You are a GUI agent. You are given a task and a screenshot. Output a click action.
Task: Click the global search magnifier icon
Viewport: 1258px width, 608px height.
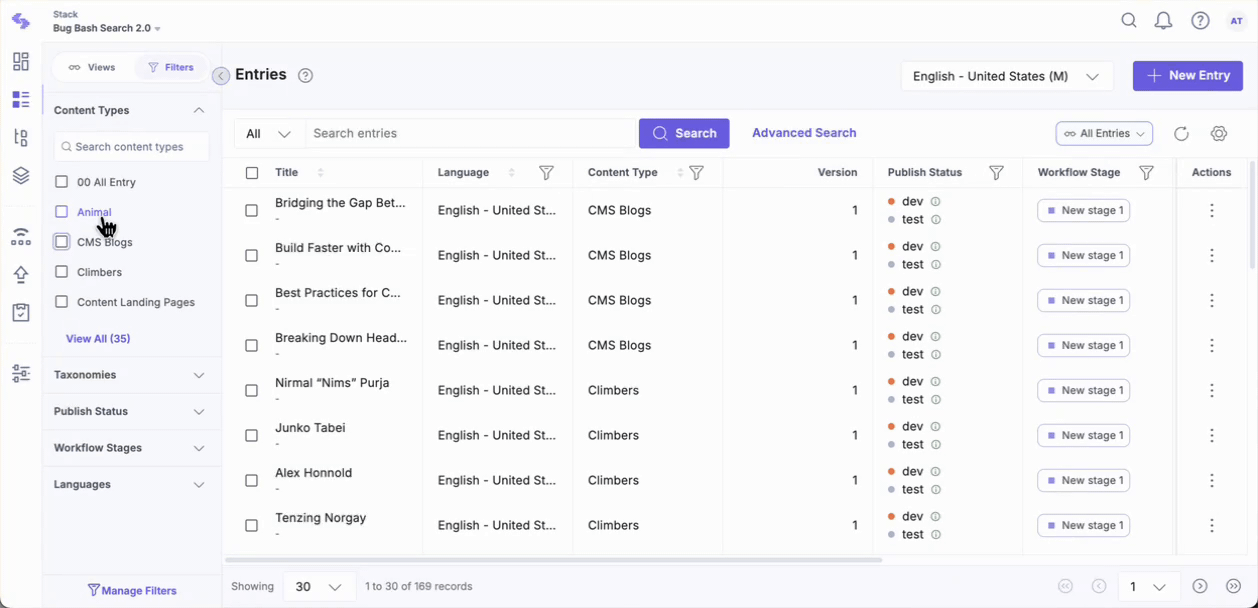click(x=1129, y=21)
